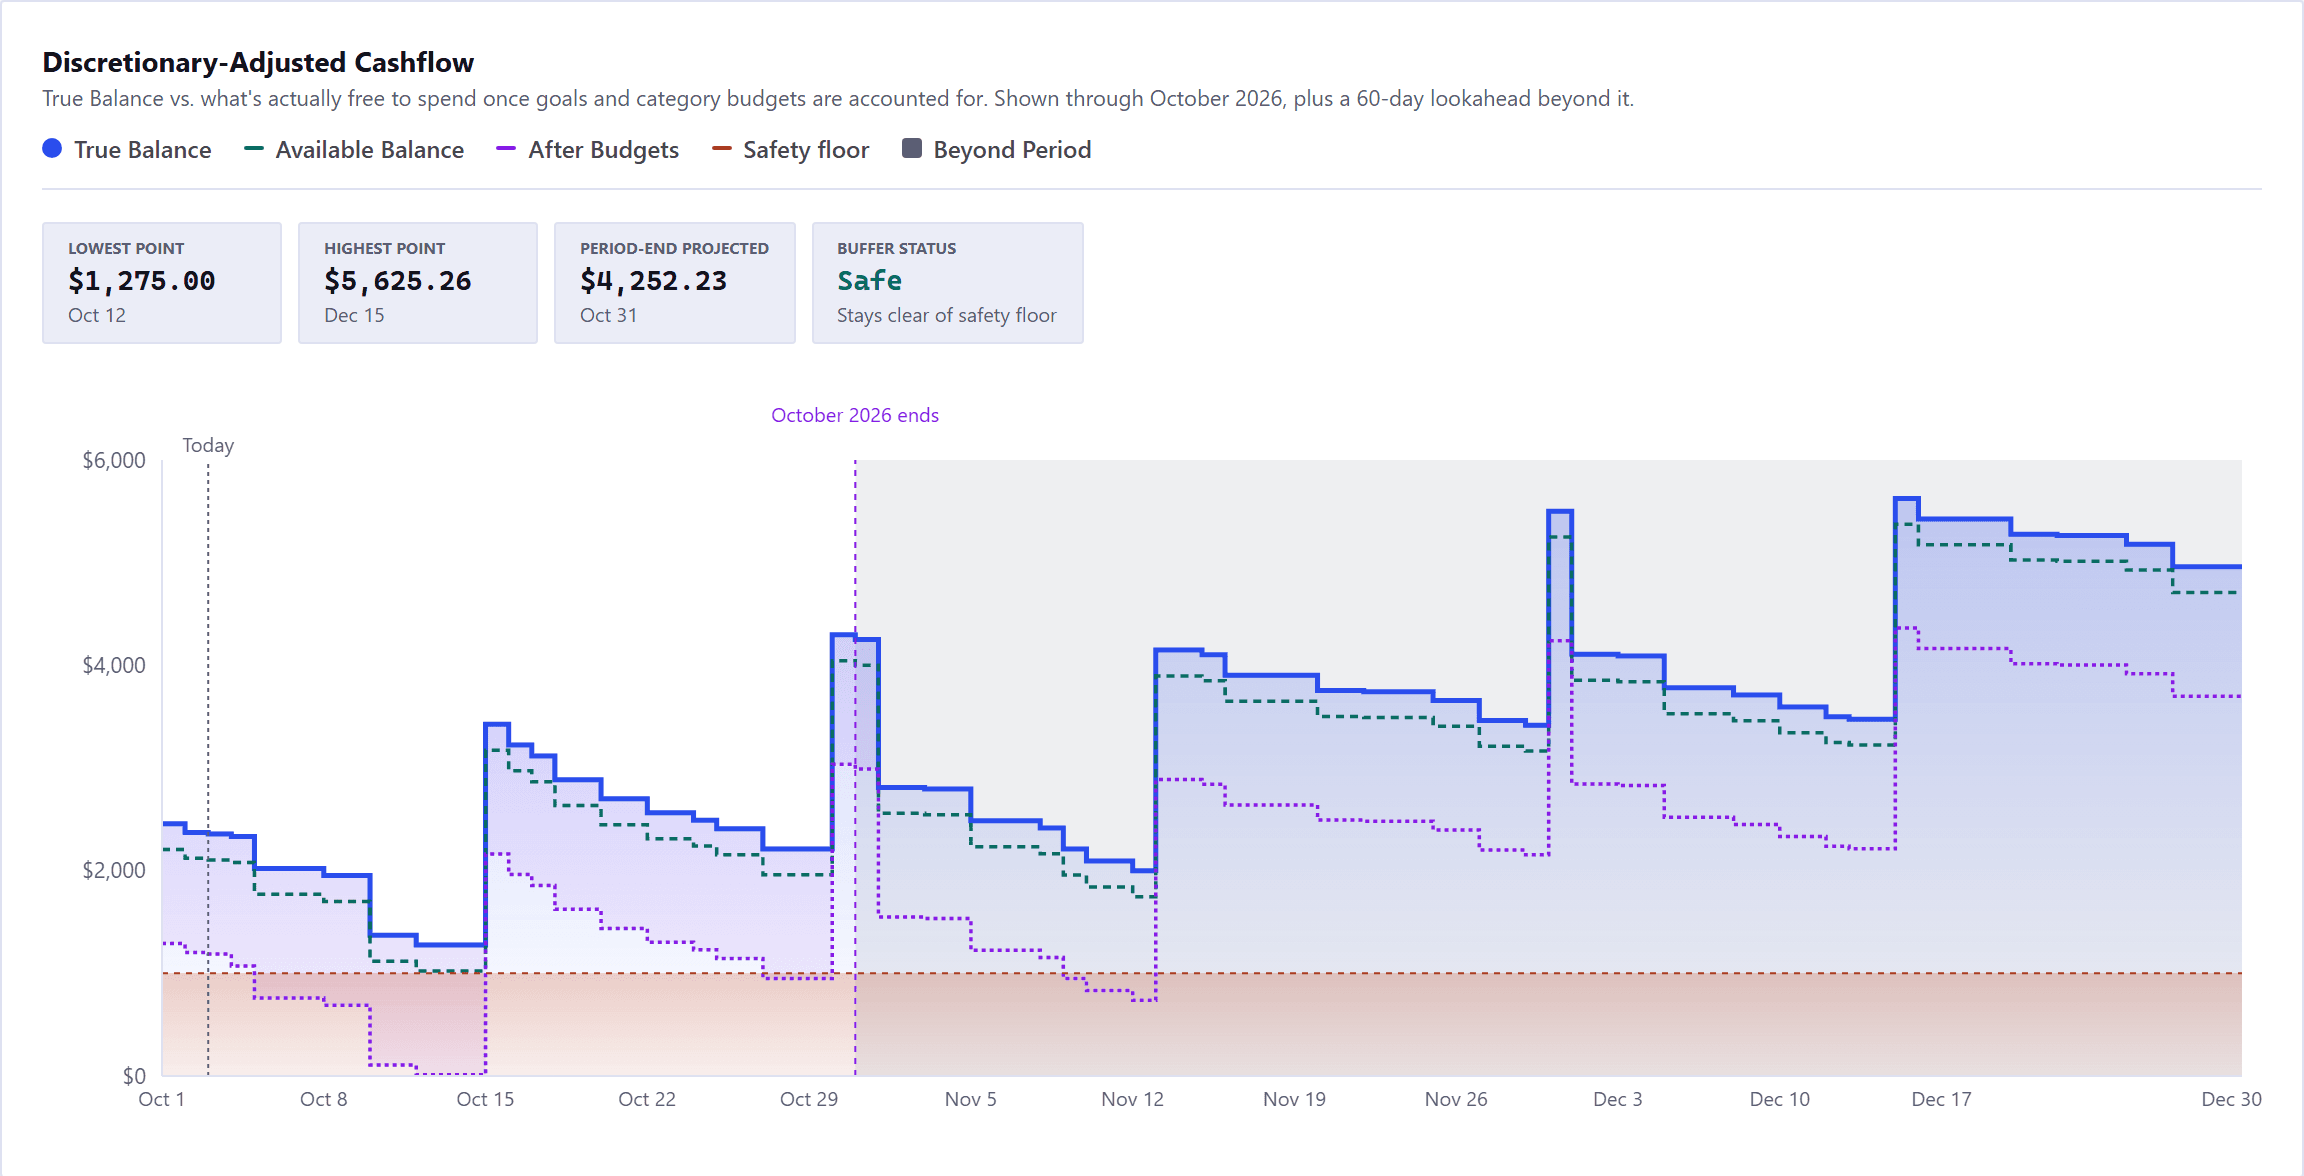Click the 'Dec 3' x-axis label
This screenshot has height=1176, width=2304.
(x=1618, y=1099)
